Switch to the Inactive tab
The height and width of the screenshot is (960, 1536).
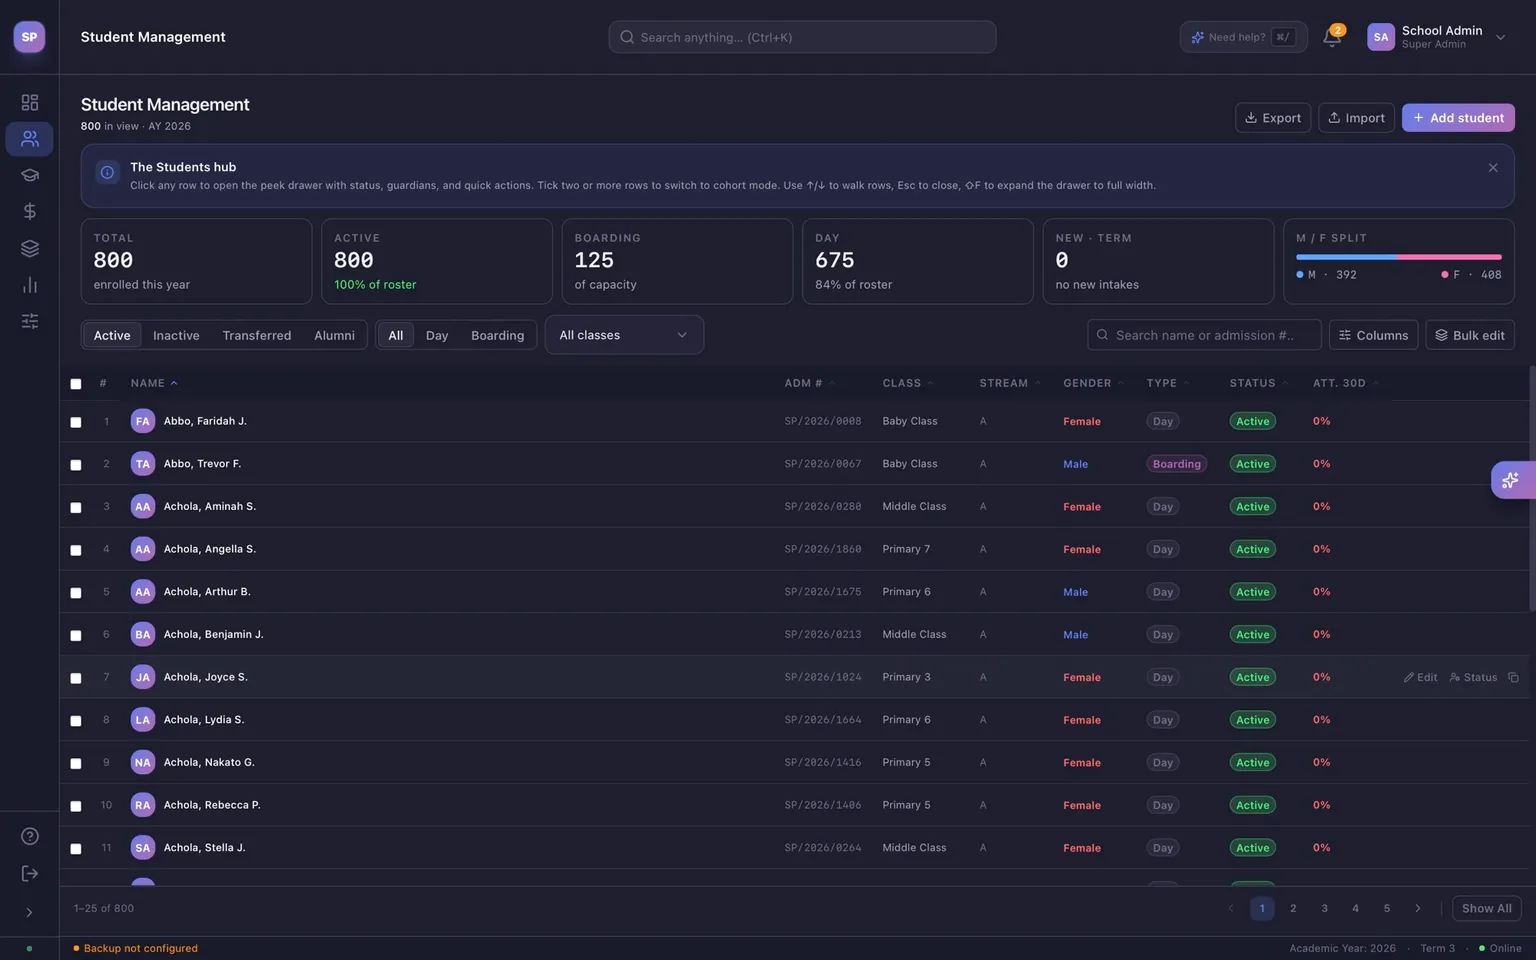click(176, 335)
